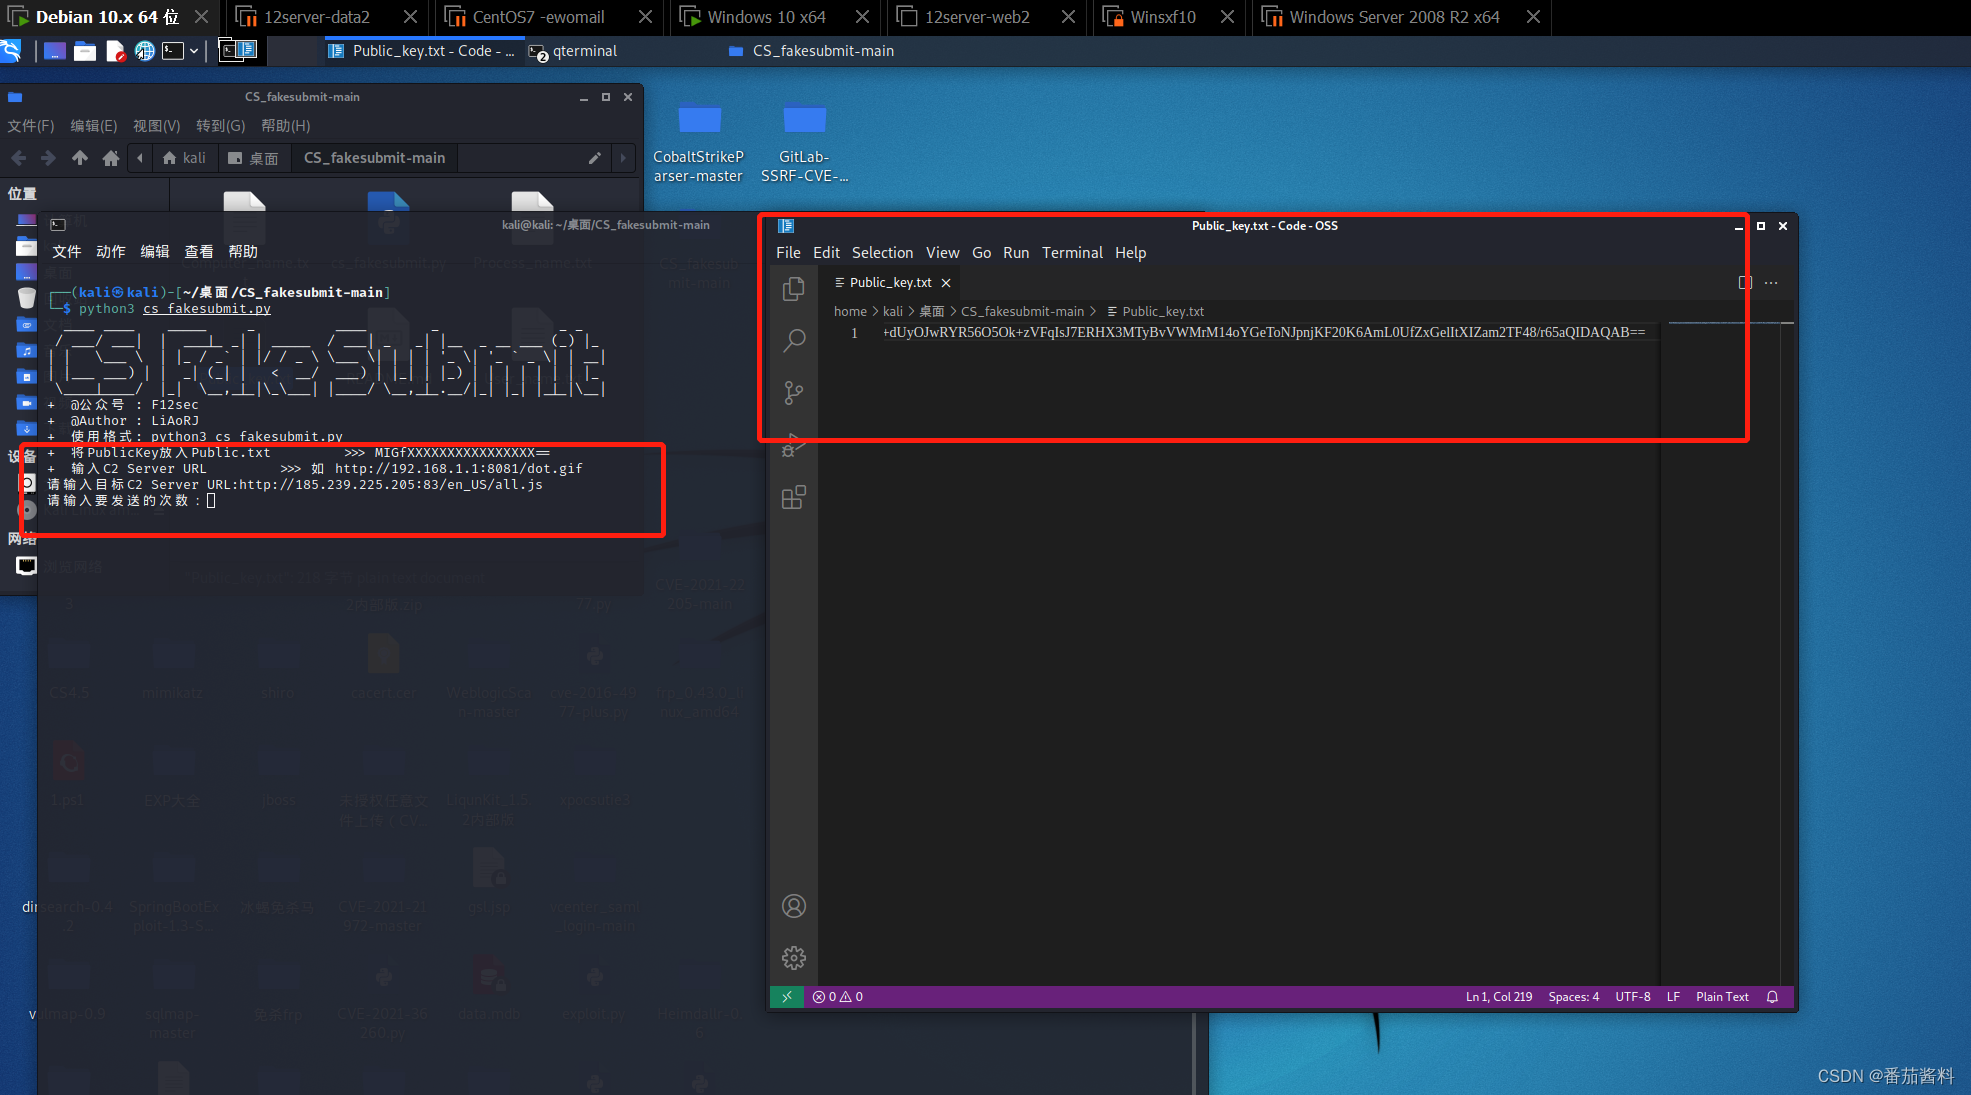Go back in file manager toolbar

[19, 158]
